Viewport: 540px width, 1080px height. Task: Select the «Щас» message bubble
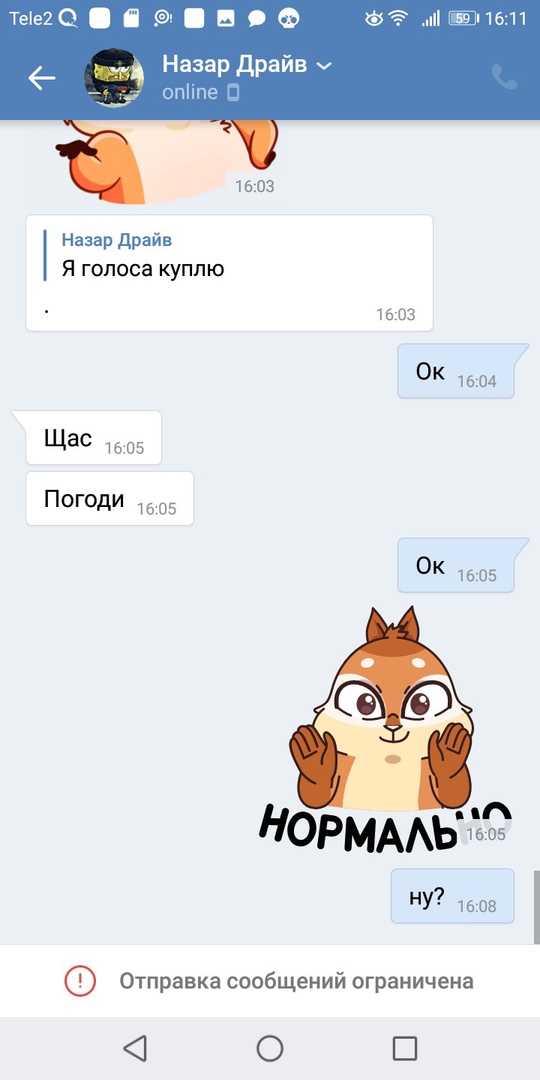[93, 437]
